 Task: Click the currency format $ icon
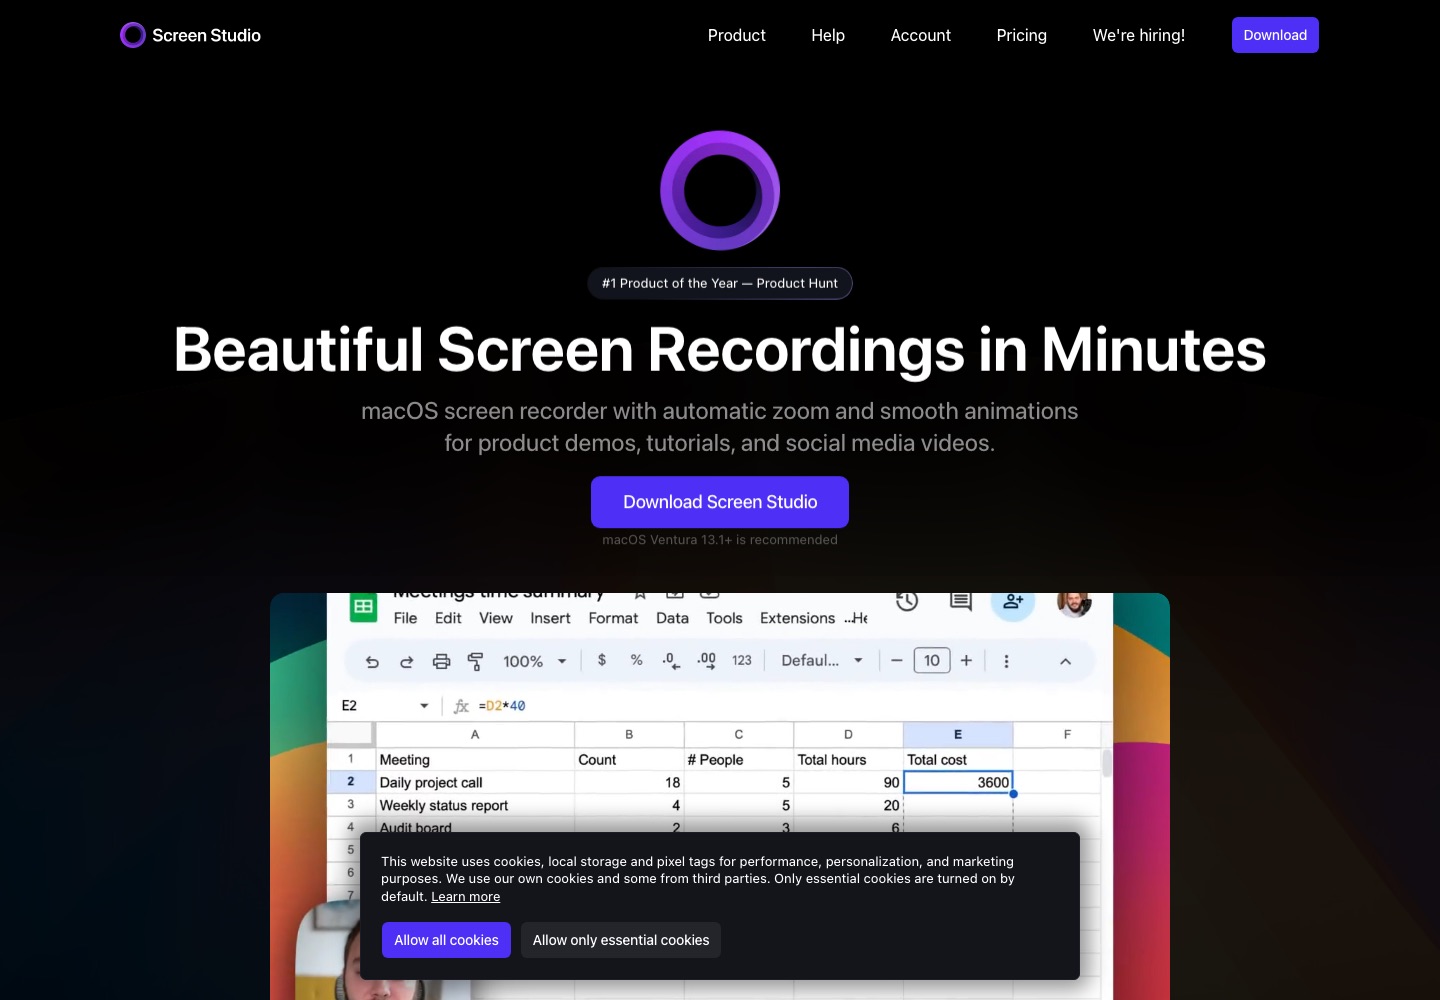click(x=602, y=660)
